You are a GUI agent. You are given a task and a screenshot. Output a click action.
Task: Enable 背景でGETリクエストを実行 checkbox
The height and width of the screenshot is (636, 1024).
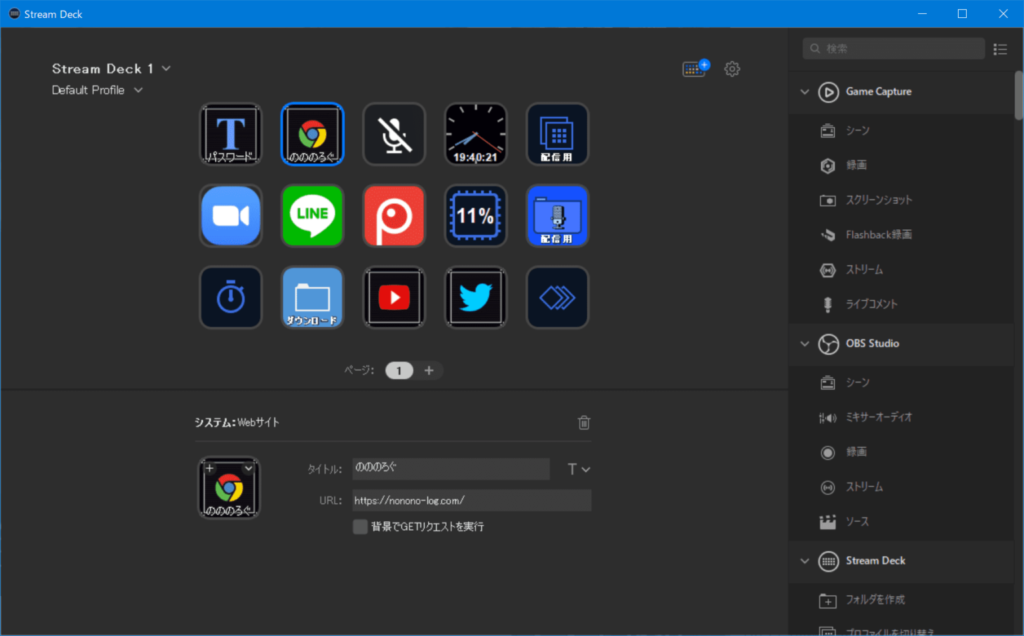point(360,526)
